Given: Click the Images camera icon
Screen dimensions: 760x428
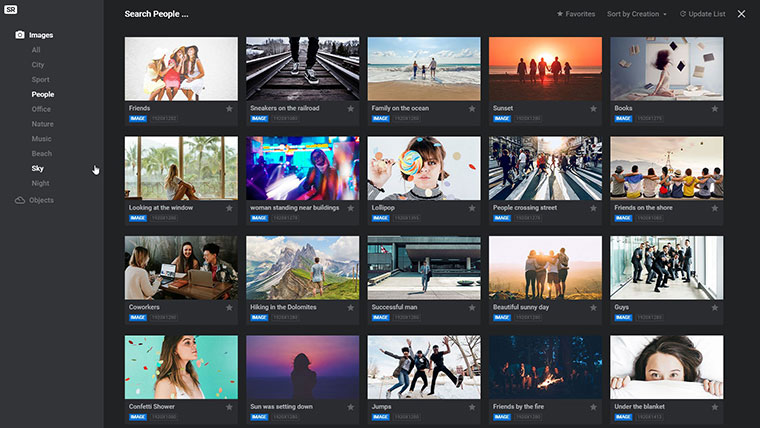Looking at the screenshot, I should click(20, 35).
